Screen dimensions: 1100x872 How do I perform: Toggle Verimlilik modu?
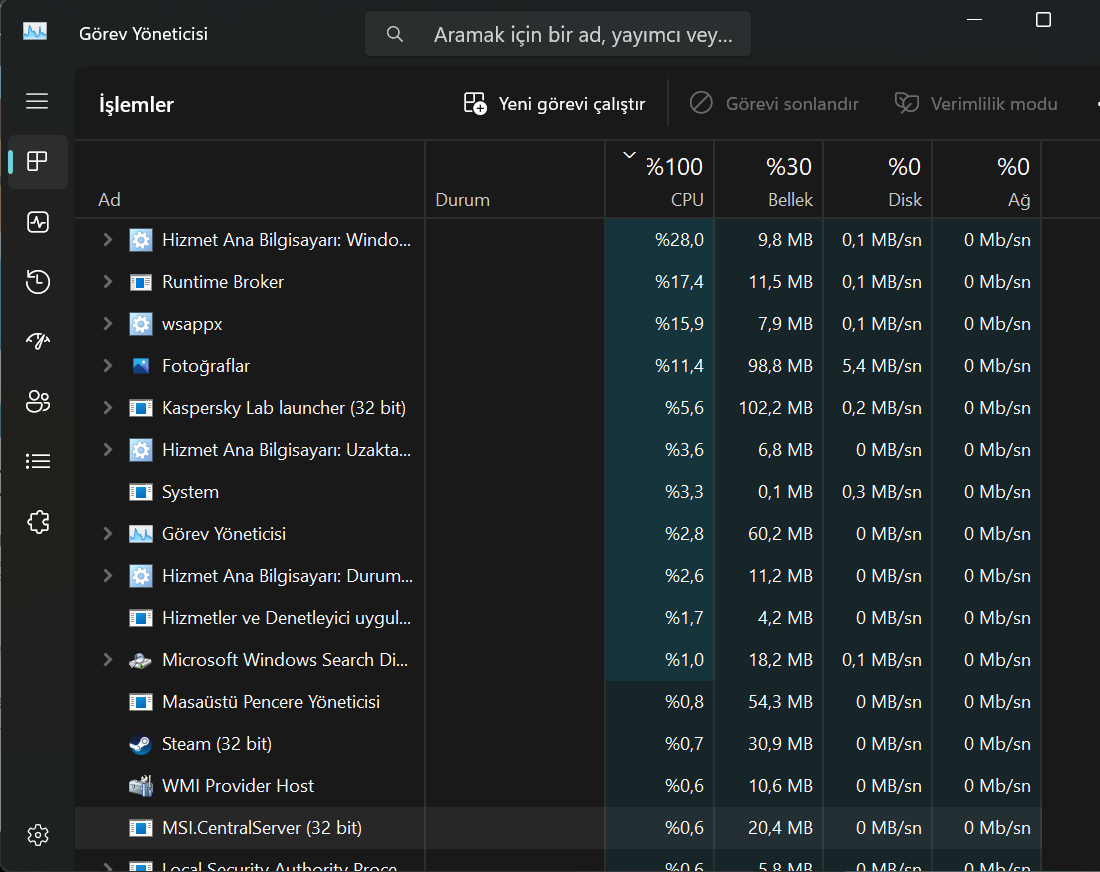(976, 104)
